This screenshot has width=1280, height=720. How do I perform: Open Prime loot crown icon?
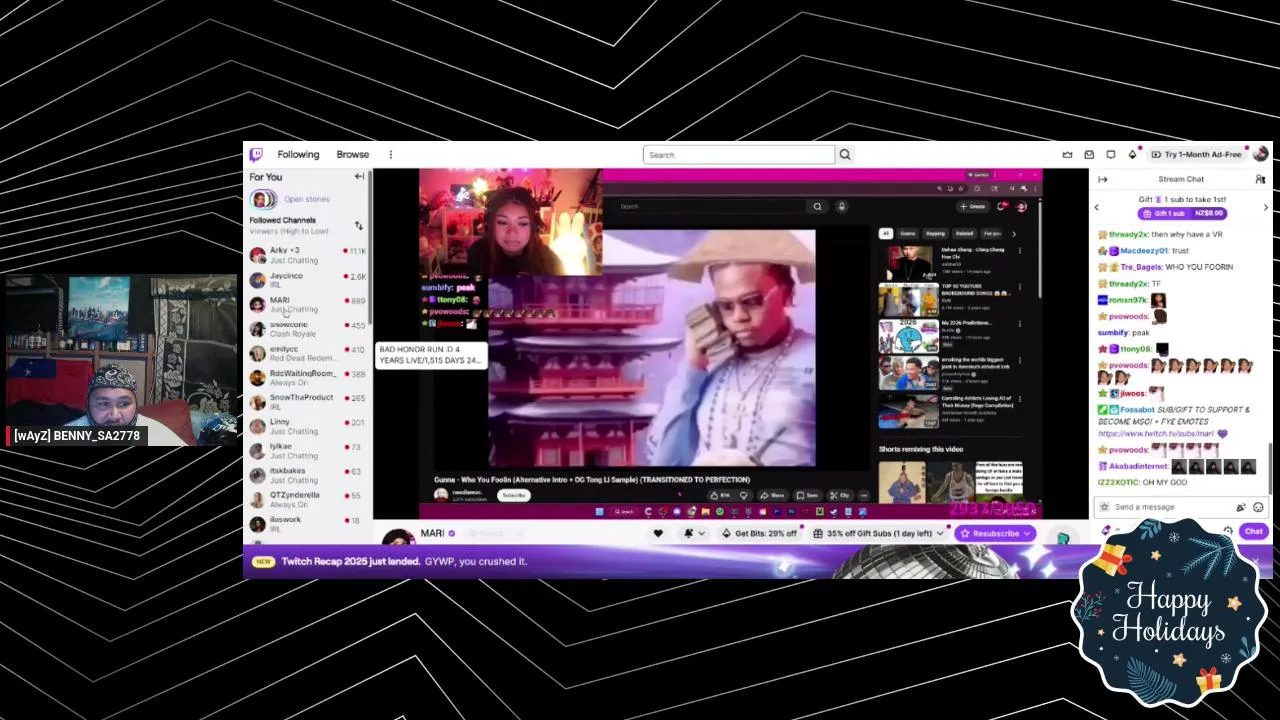(x=1067, y=155)
